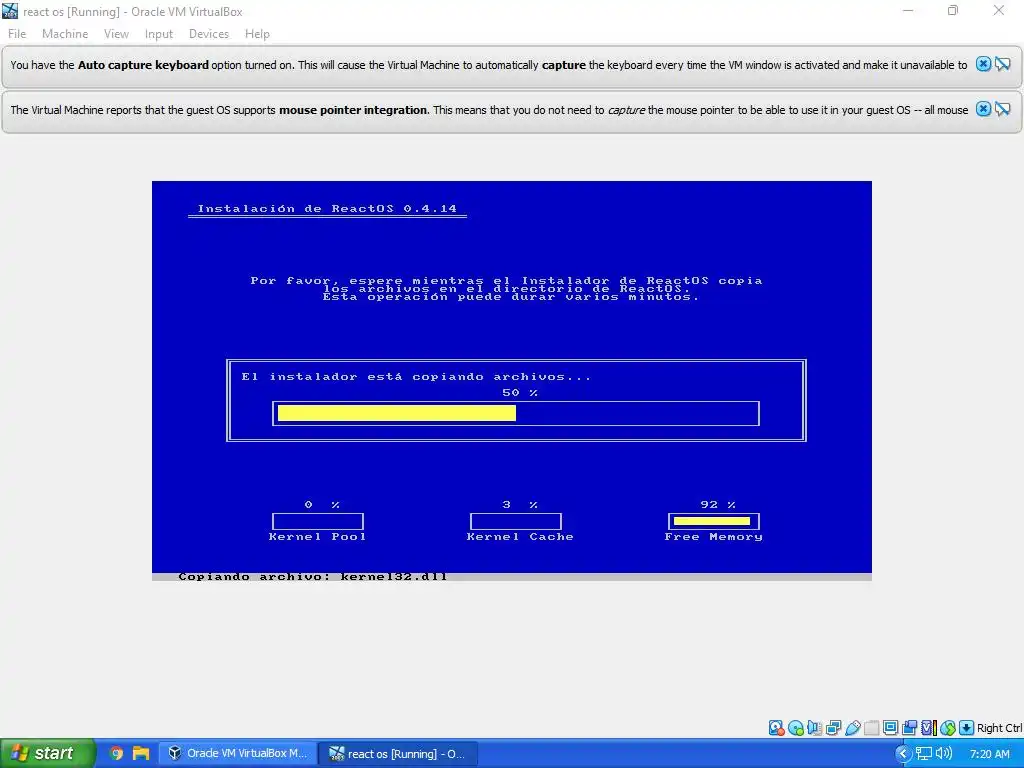
Task: Click the CPU virtualization status icon
Action: (x=929, y=728)
